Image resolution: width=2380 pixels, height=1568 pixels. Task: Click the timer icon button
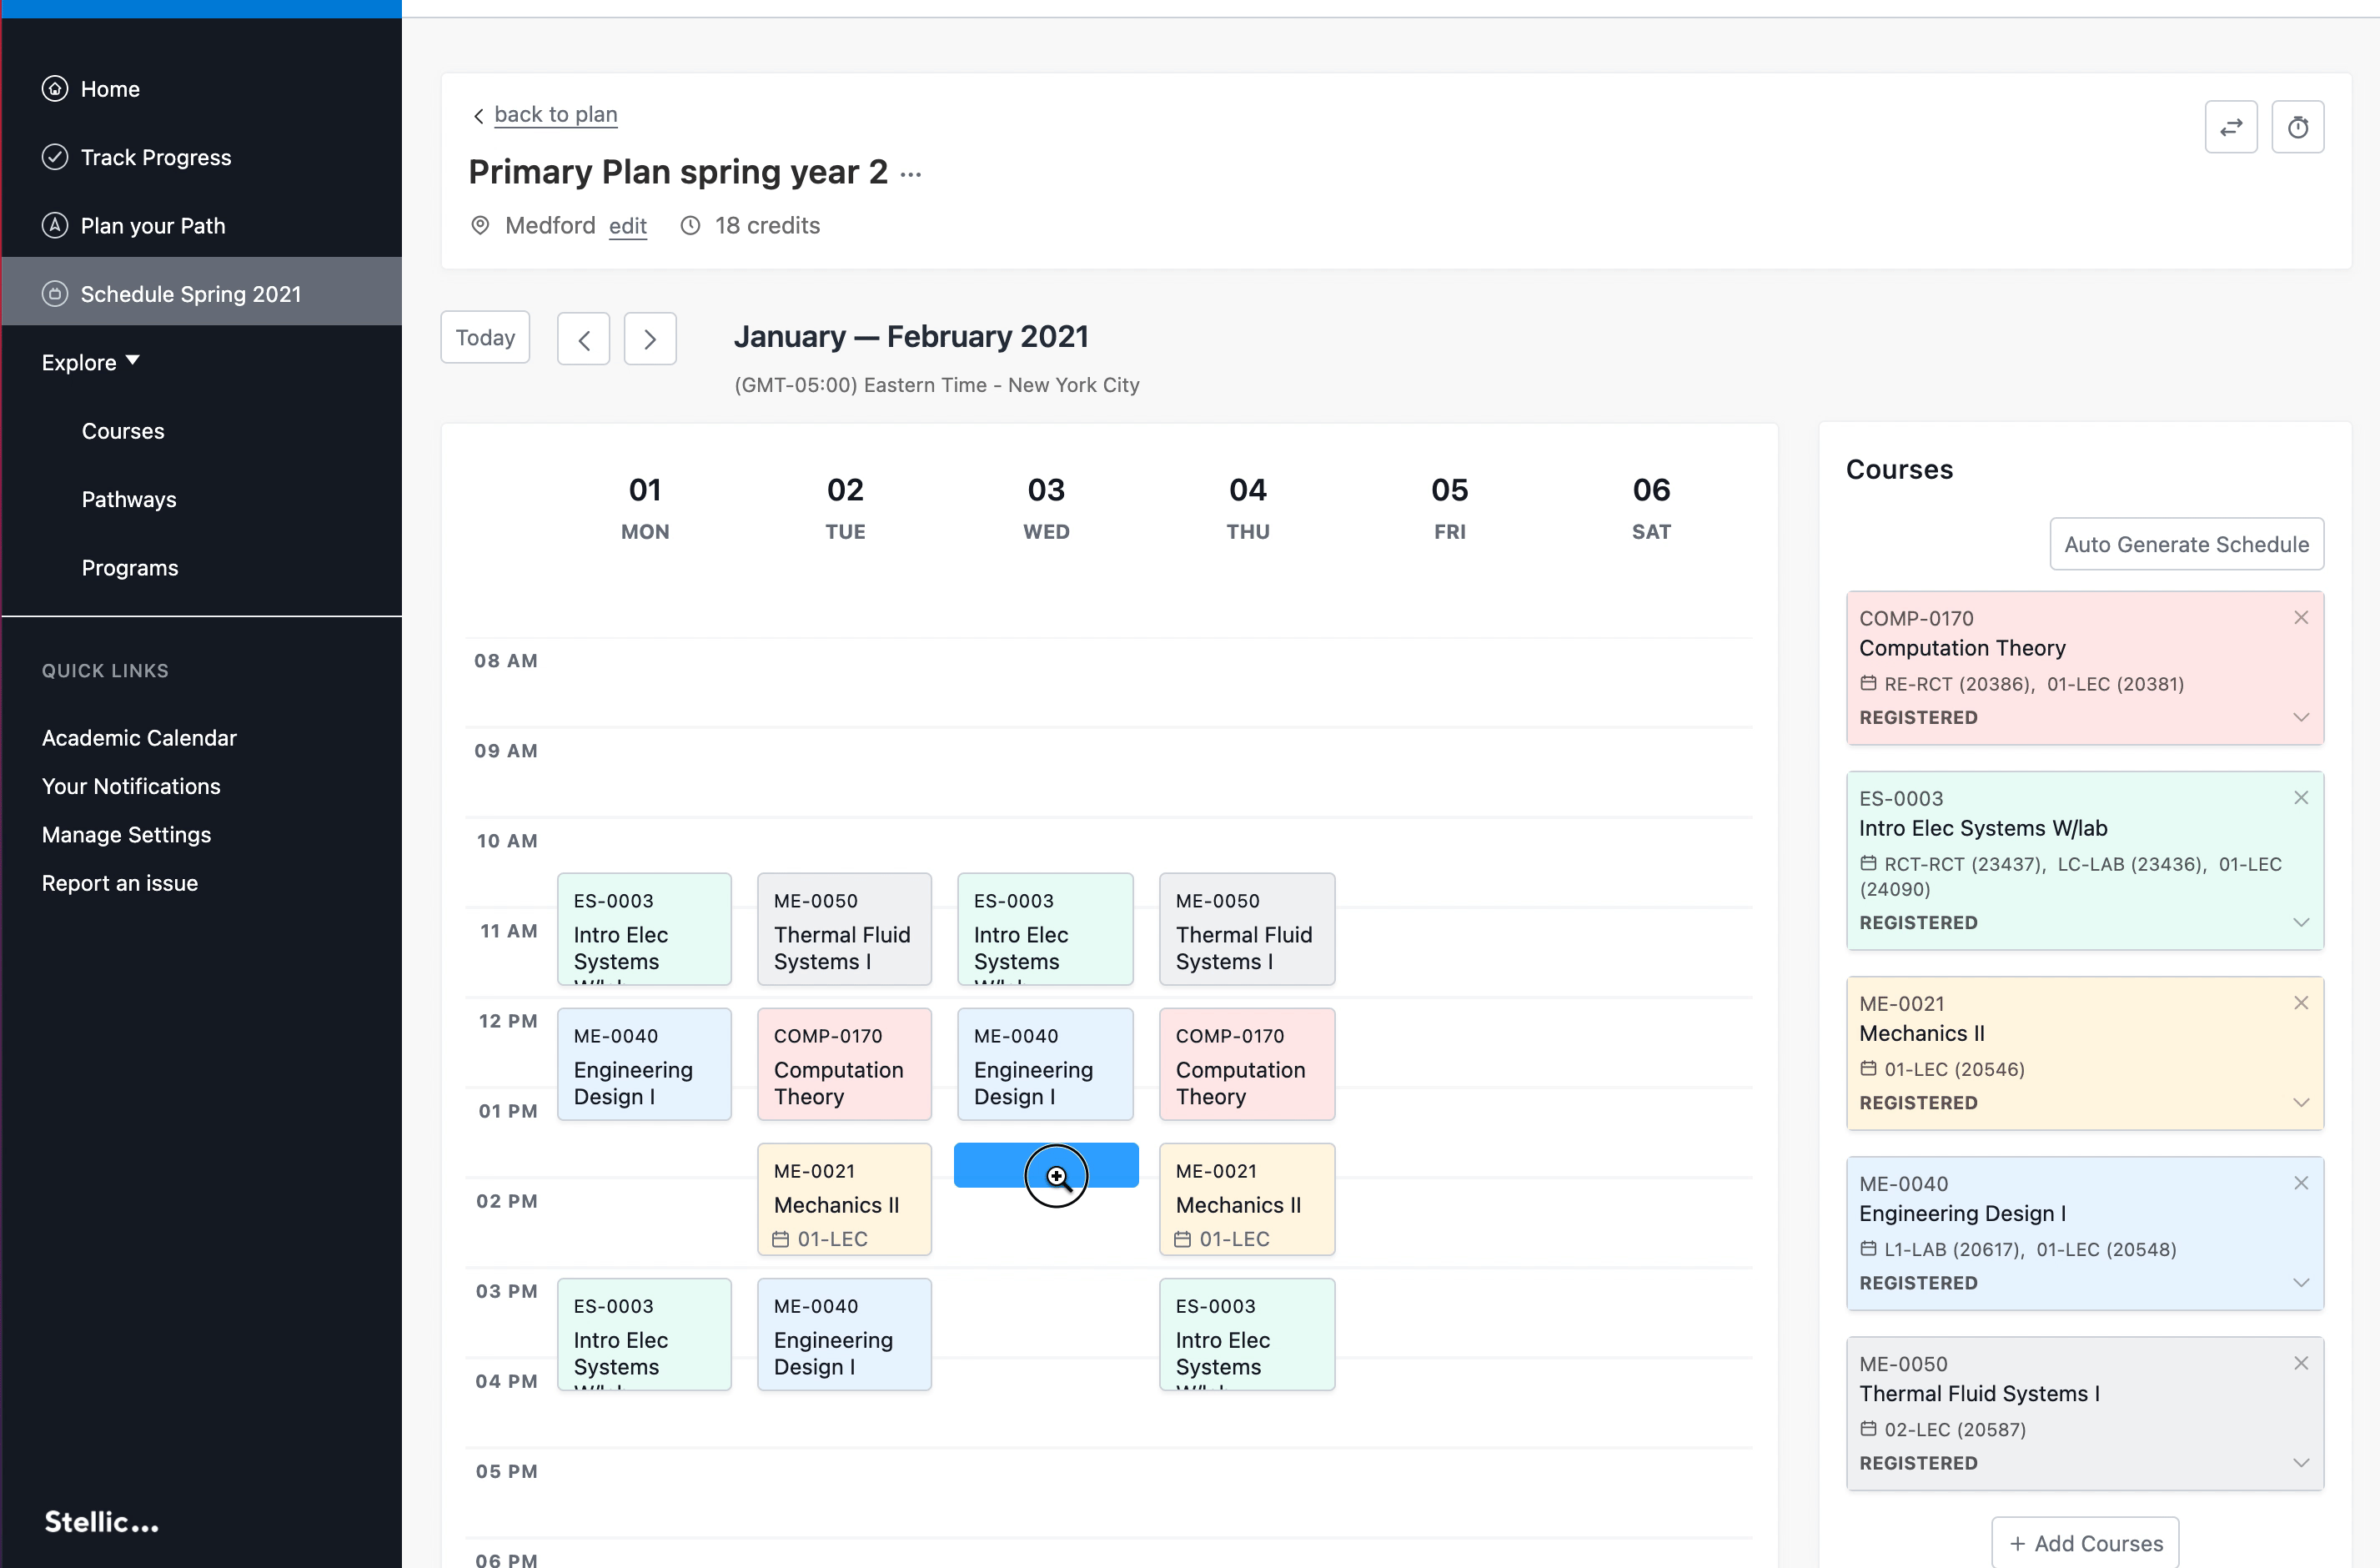point(2297,127)
